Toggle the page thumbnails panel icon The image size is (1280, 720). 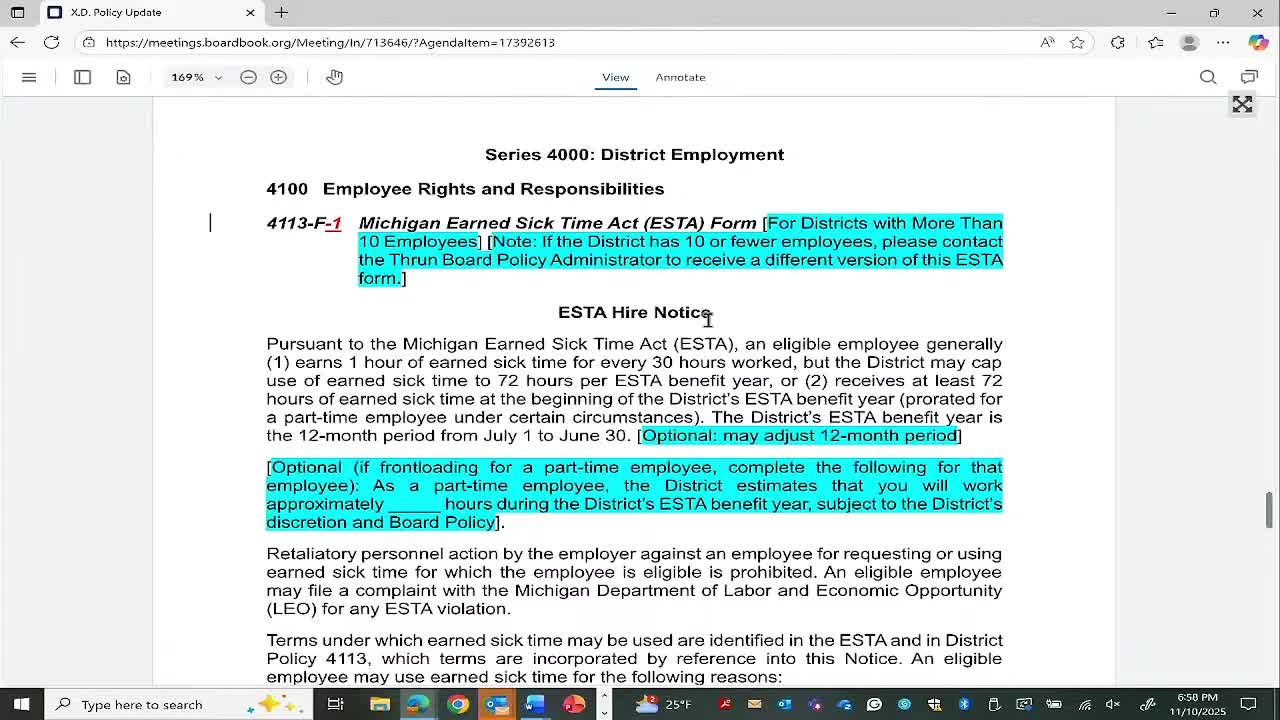(82, 77)
